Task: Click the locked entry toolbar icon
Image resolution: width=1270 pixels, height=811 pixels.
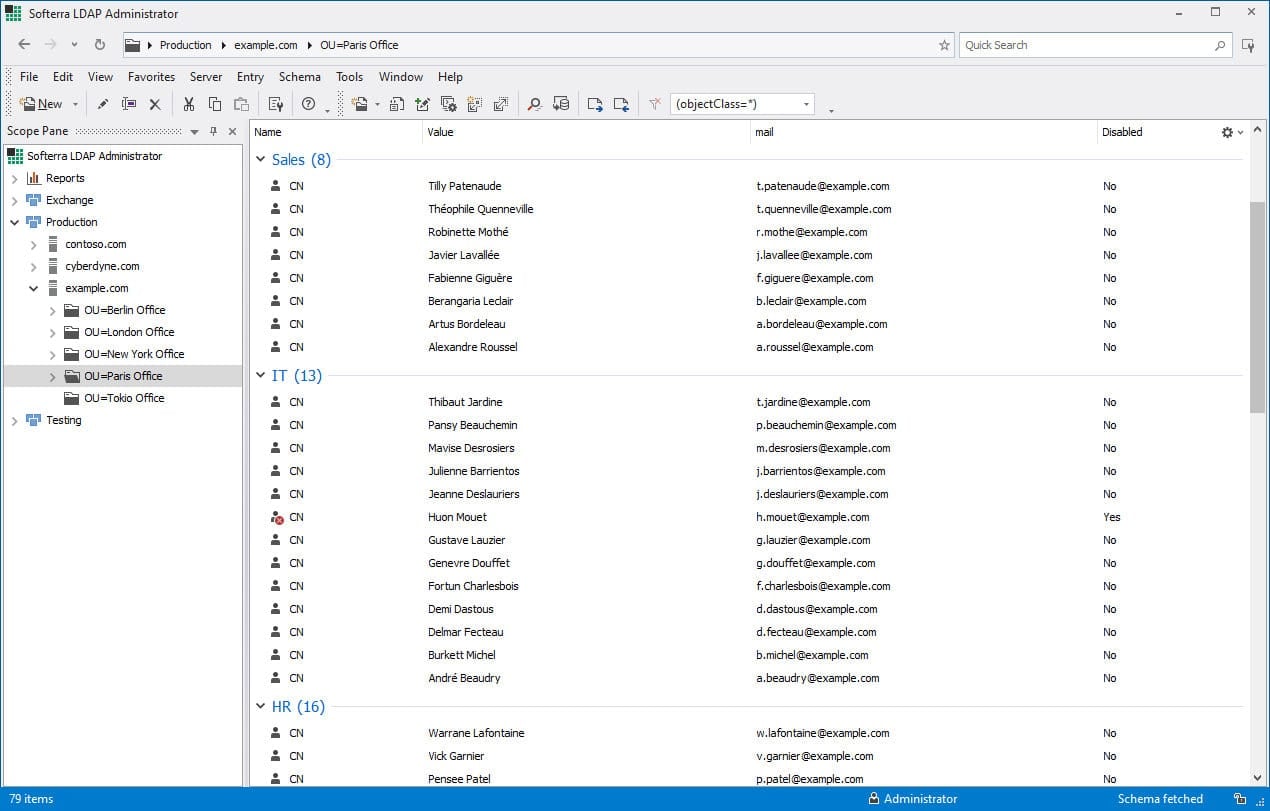Action: pyautogui.click(x=396, y=104)
